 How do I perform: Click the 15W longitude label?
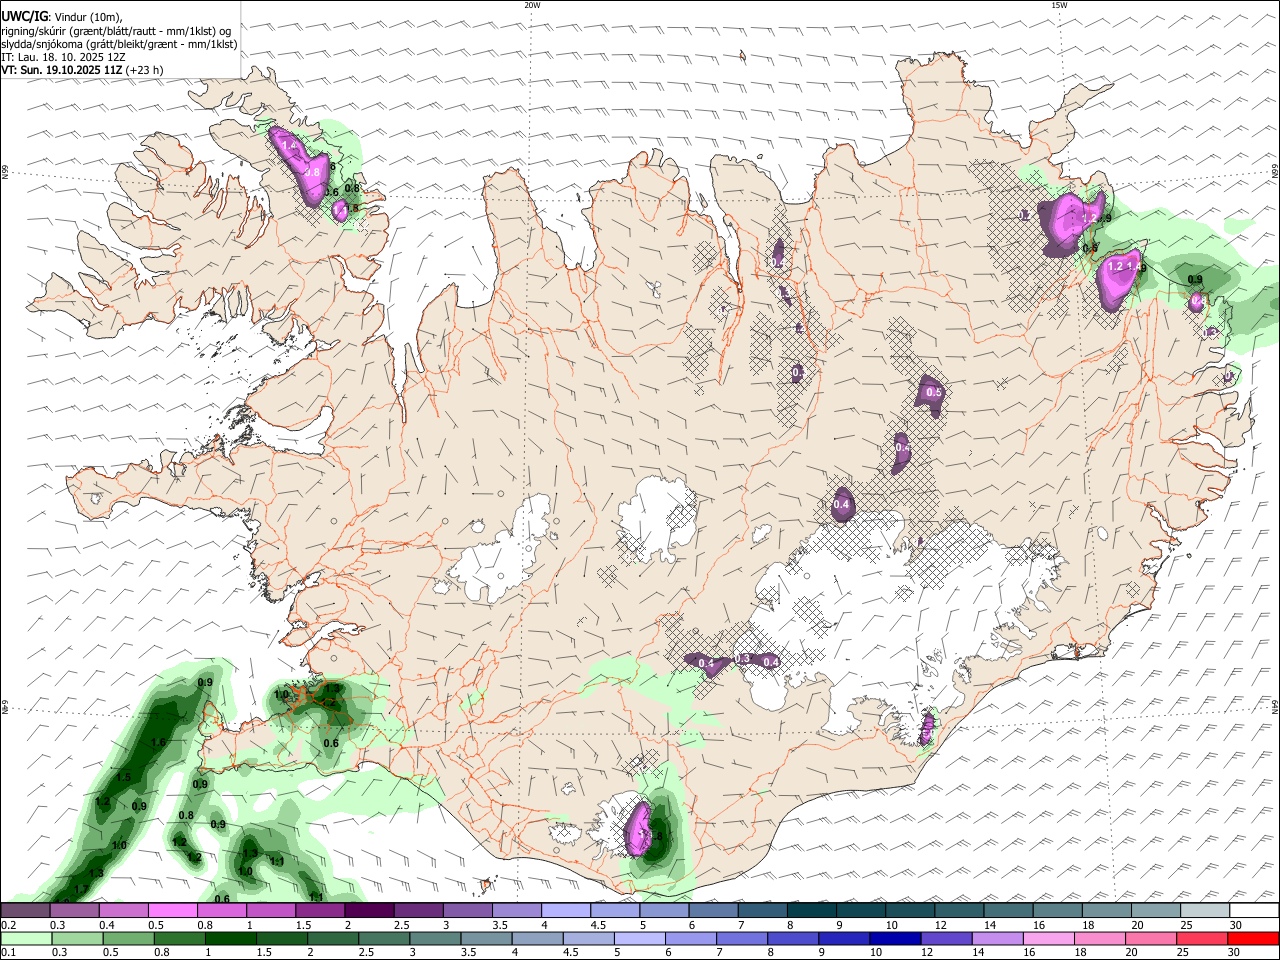pyautogui.click(x=1059, y=5)
